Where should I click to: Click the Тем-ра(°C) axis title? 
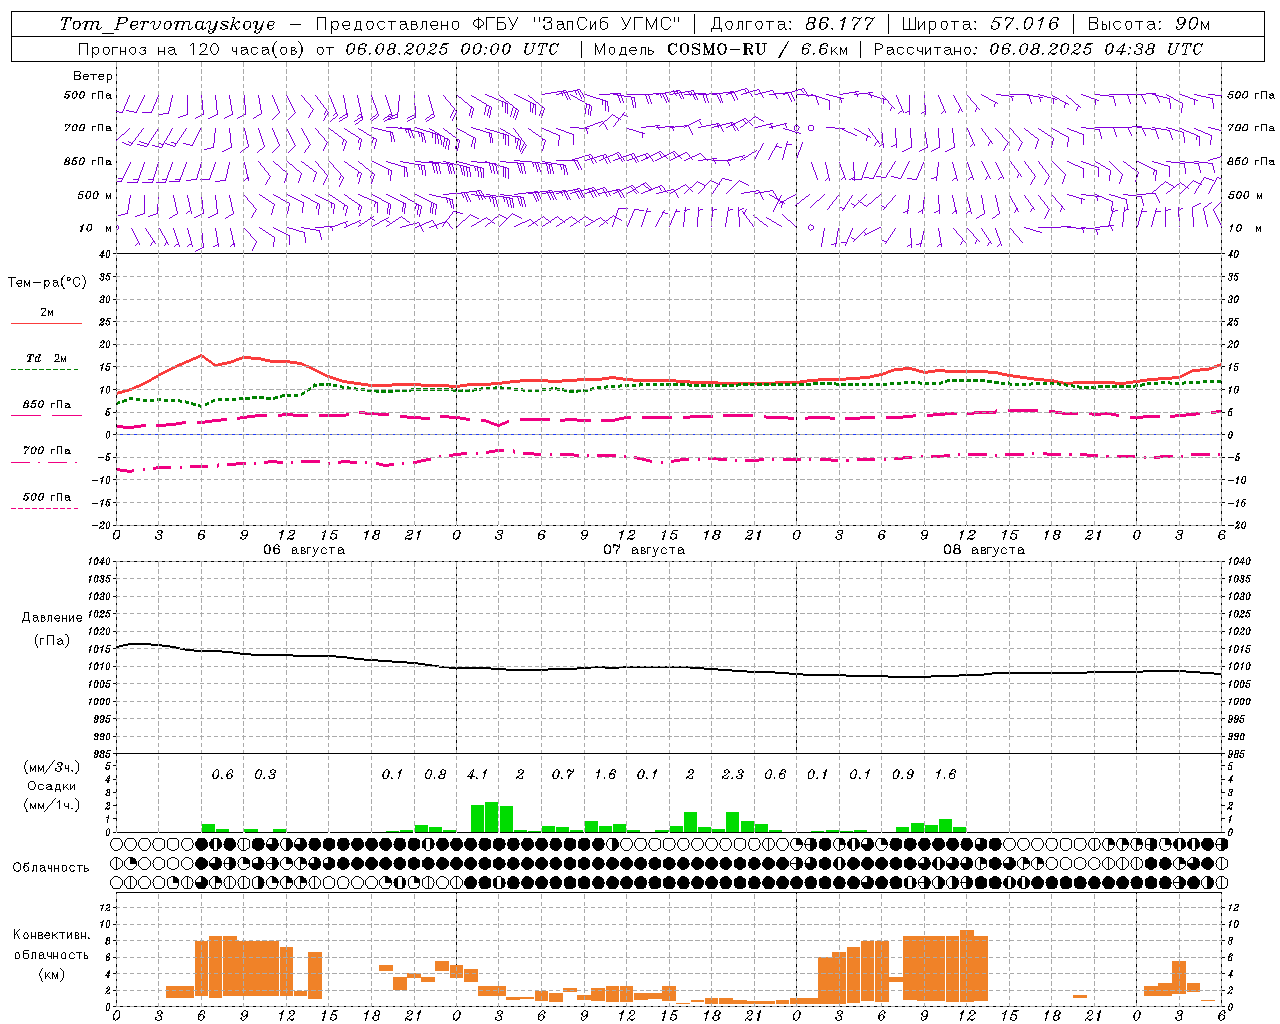coord(47,283)
